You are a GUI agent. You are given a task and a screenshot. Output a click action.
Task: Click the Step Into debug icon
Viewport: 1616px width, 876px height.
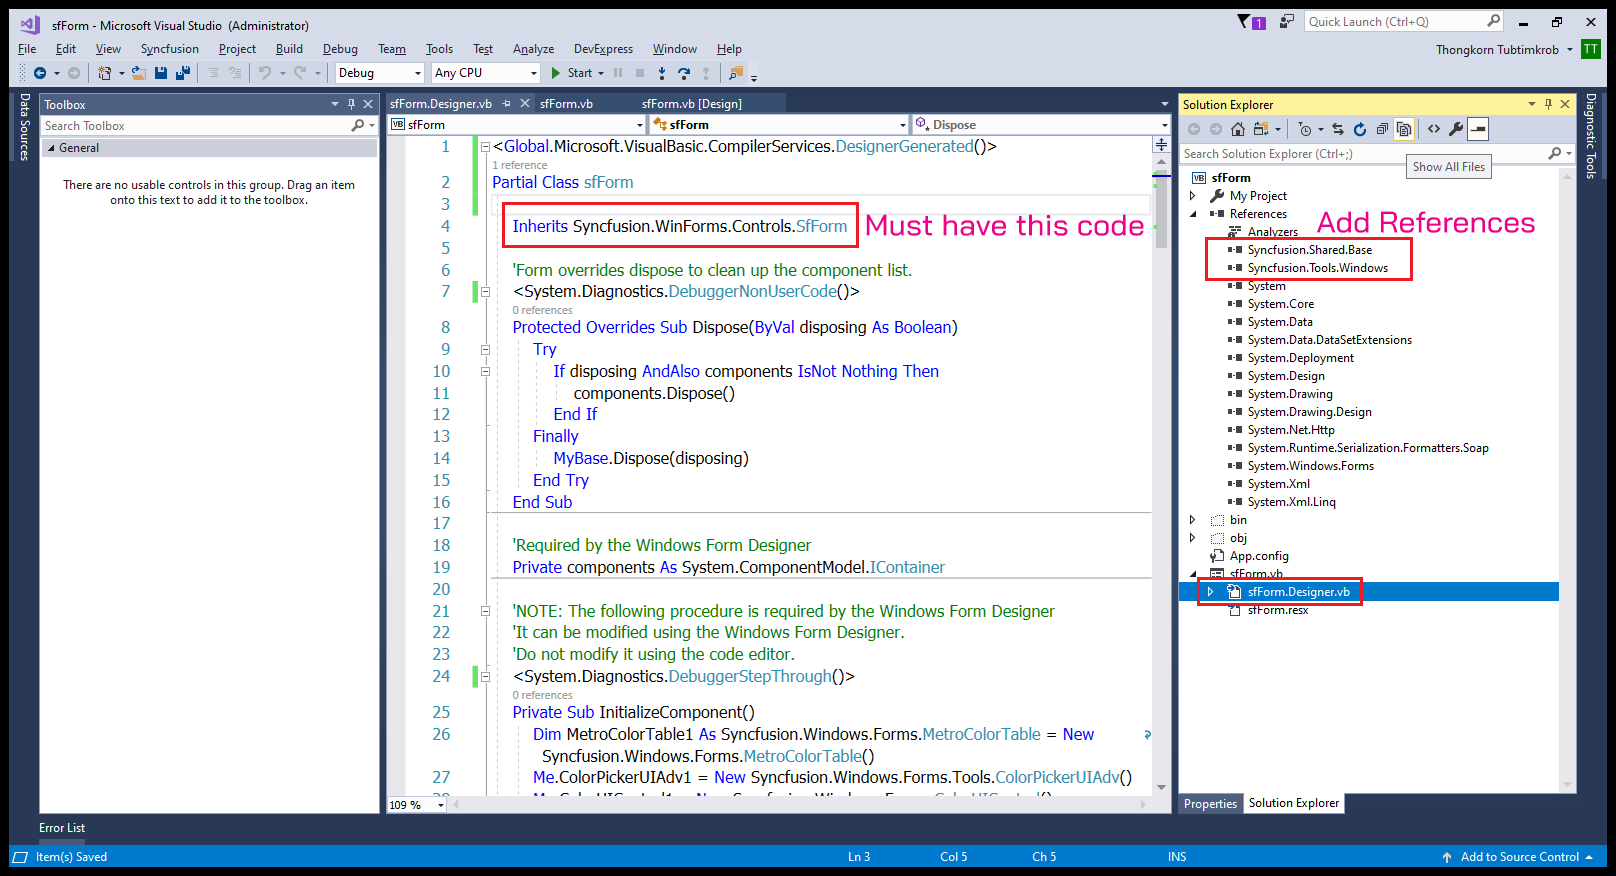tap(662, 73)
